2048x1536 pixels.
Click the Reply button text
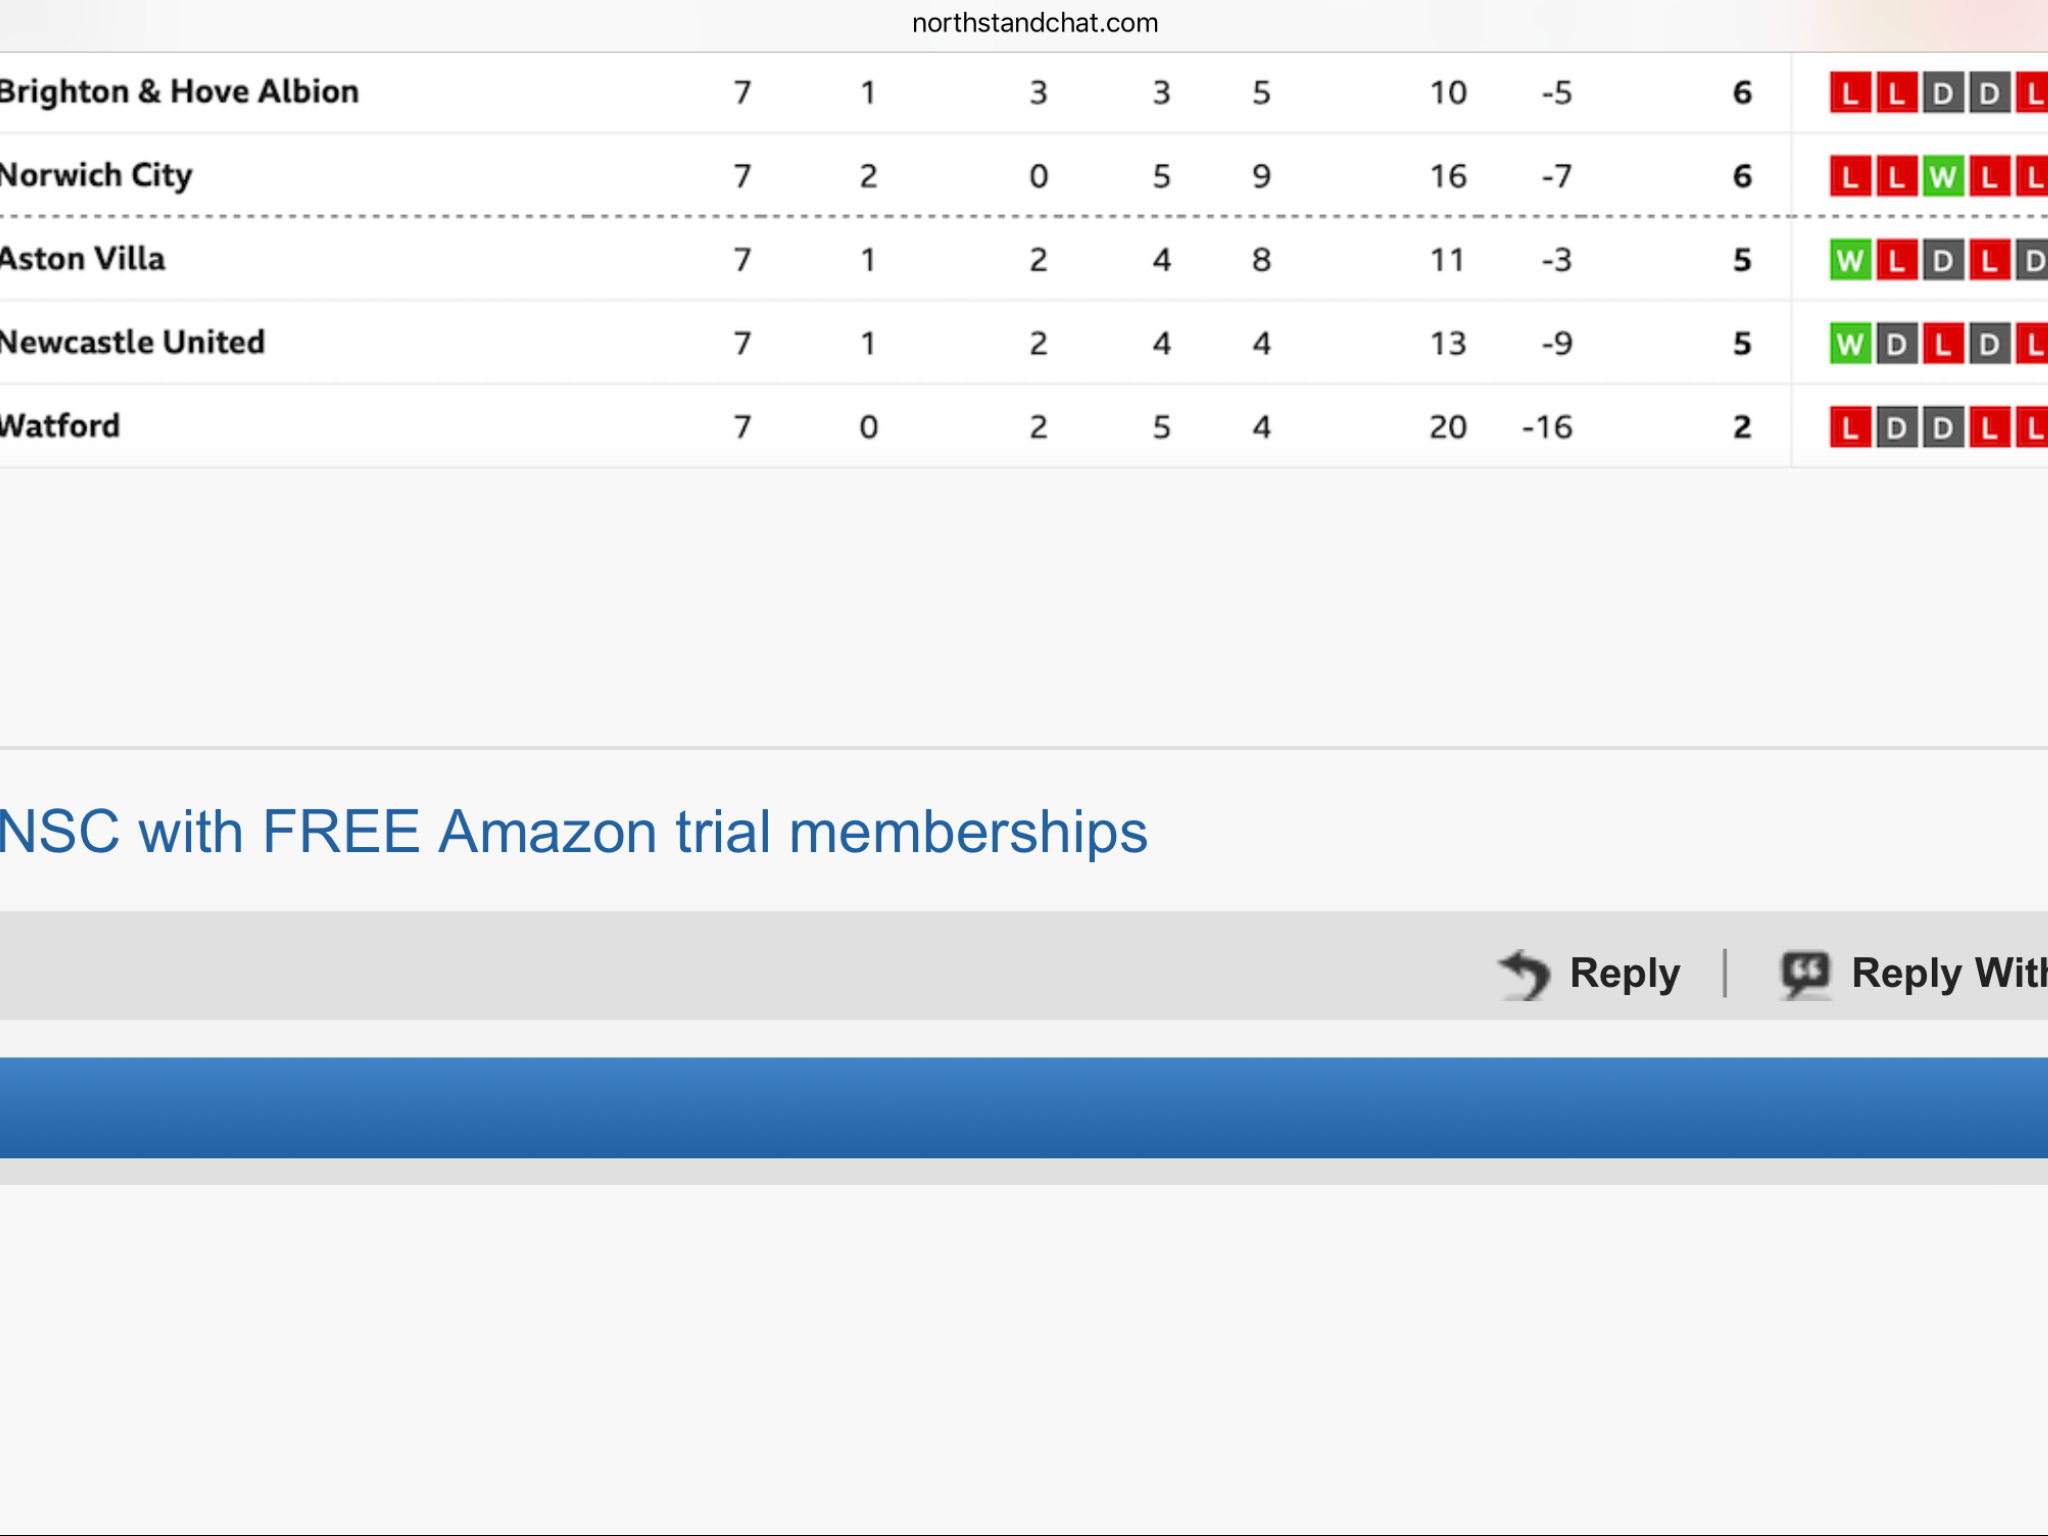point(1625,973)
